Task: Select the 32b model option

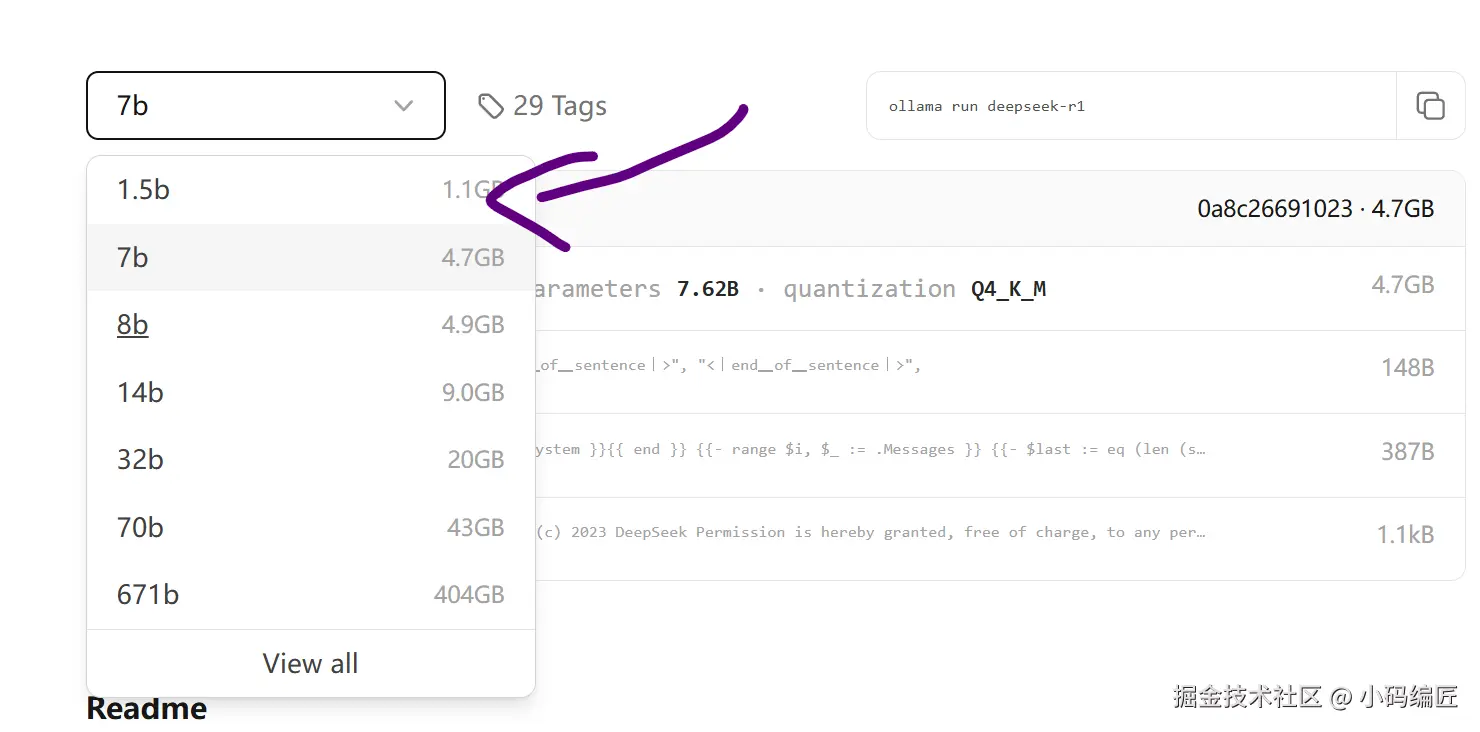Action: point(310,460)
